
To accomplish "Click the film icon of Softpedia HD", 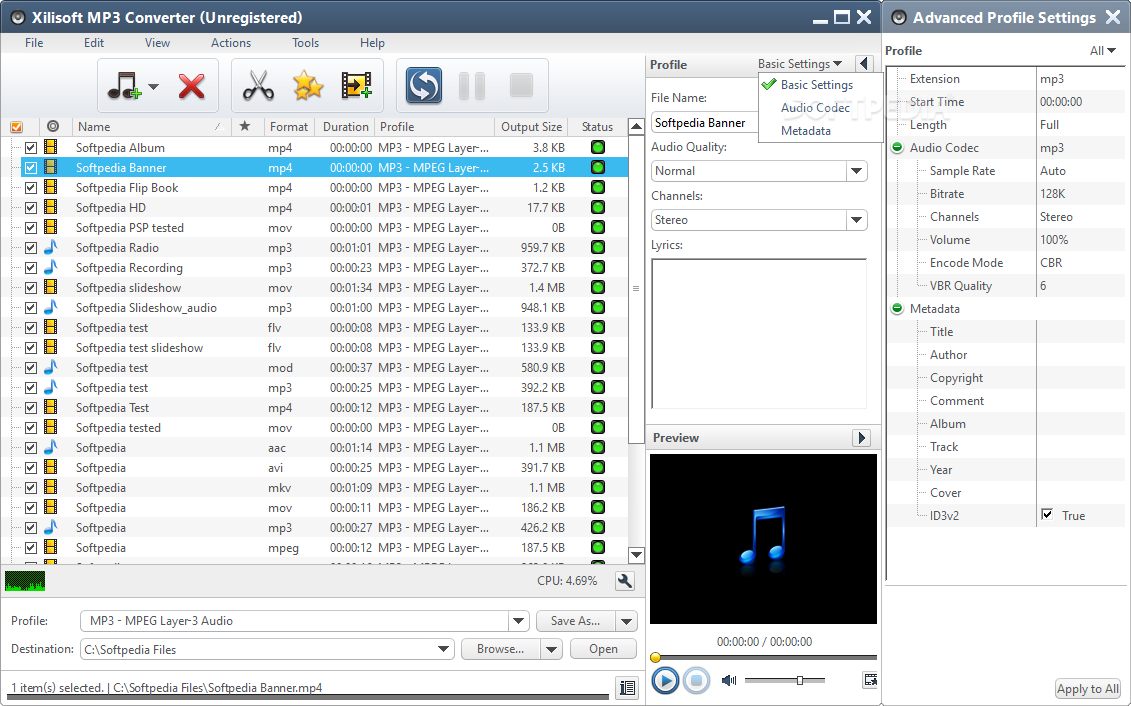I will coord(50,207).
